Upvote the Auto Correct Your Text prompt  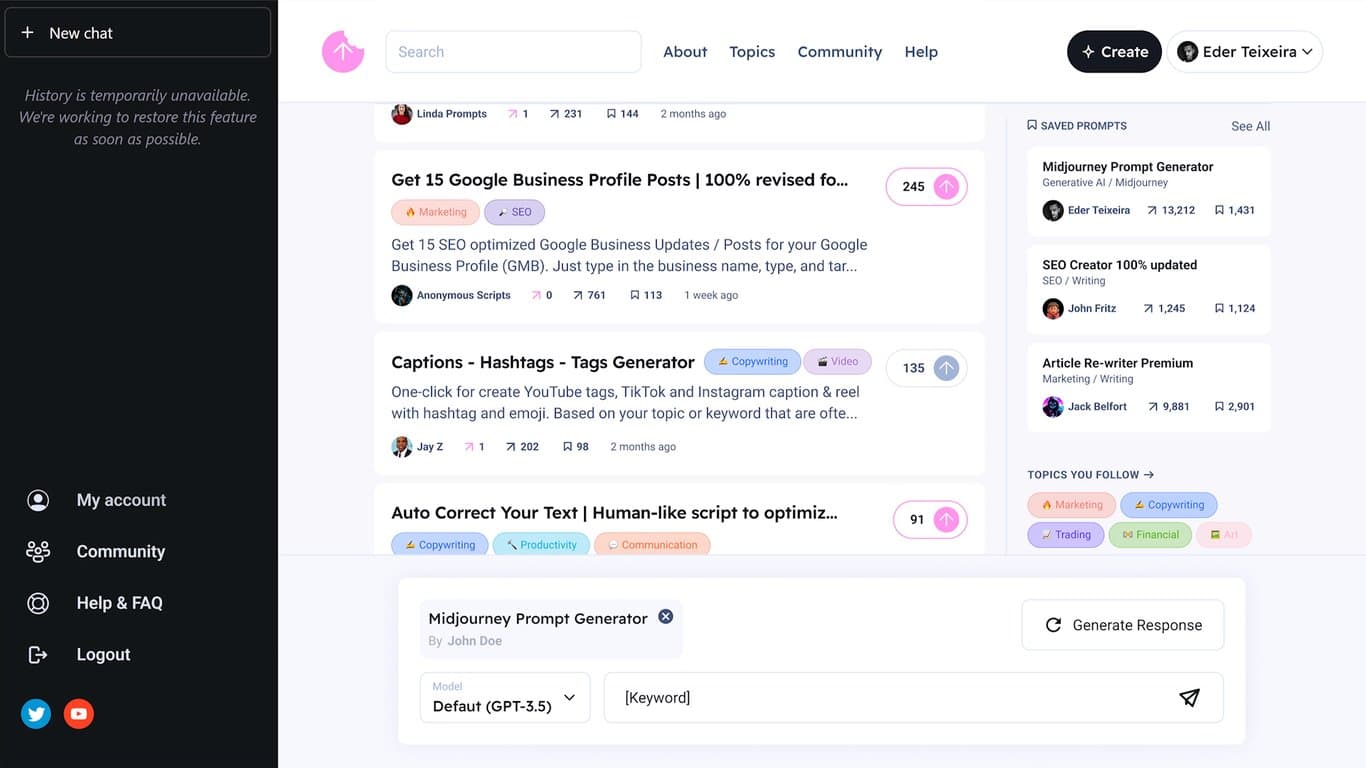[946, 520]
